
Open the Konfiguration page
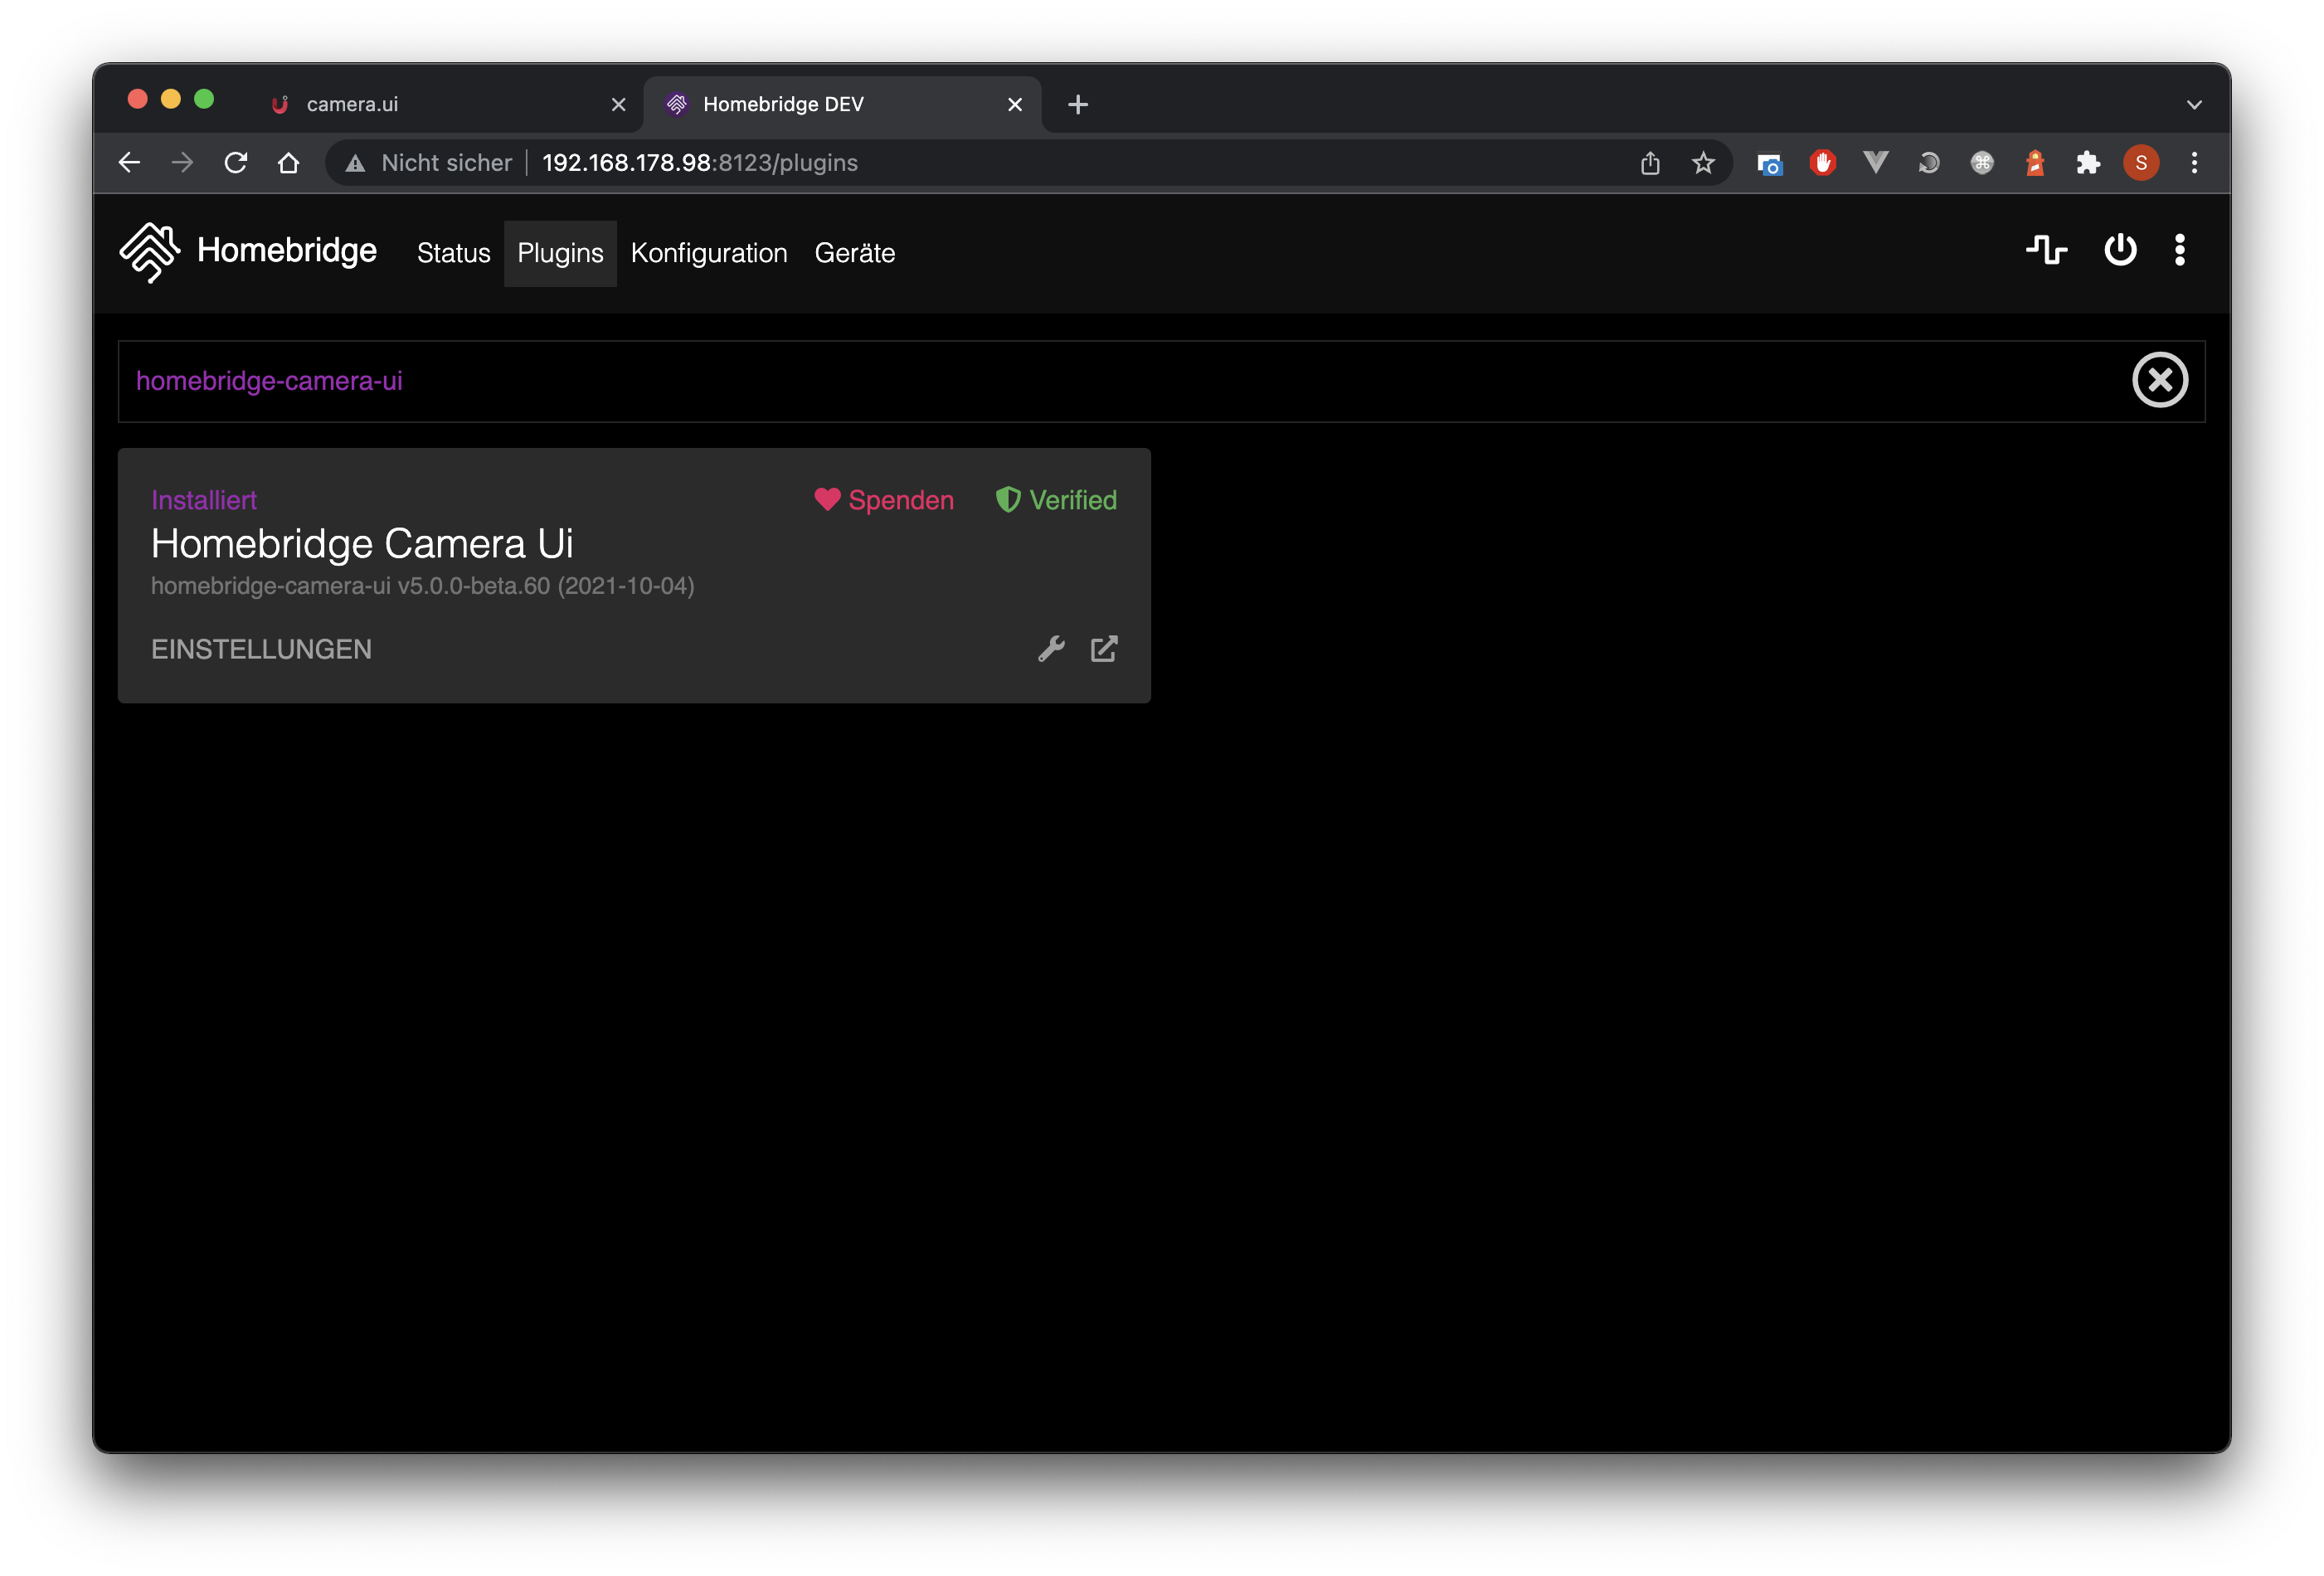pyautogui.click(x=709, y=253)
